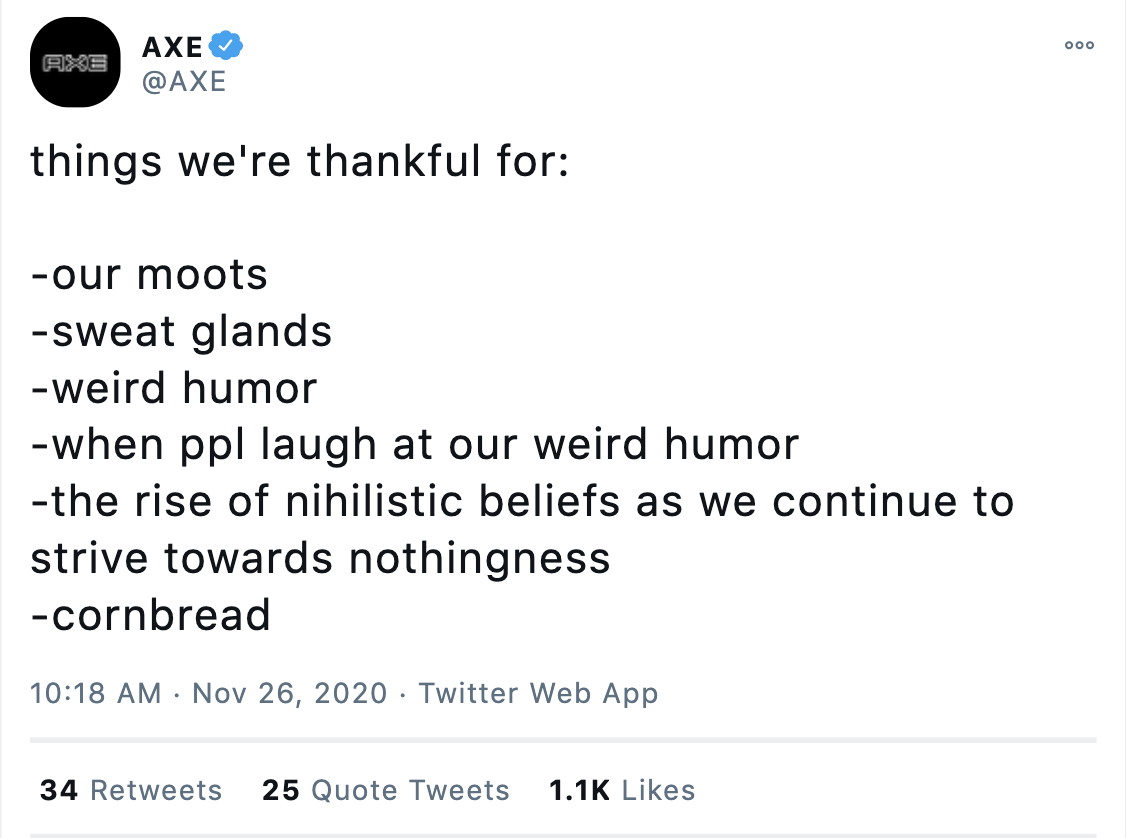Click the AXE display name
Viewport: 1126px width, 838px height.
tap(172, 47)
